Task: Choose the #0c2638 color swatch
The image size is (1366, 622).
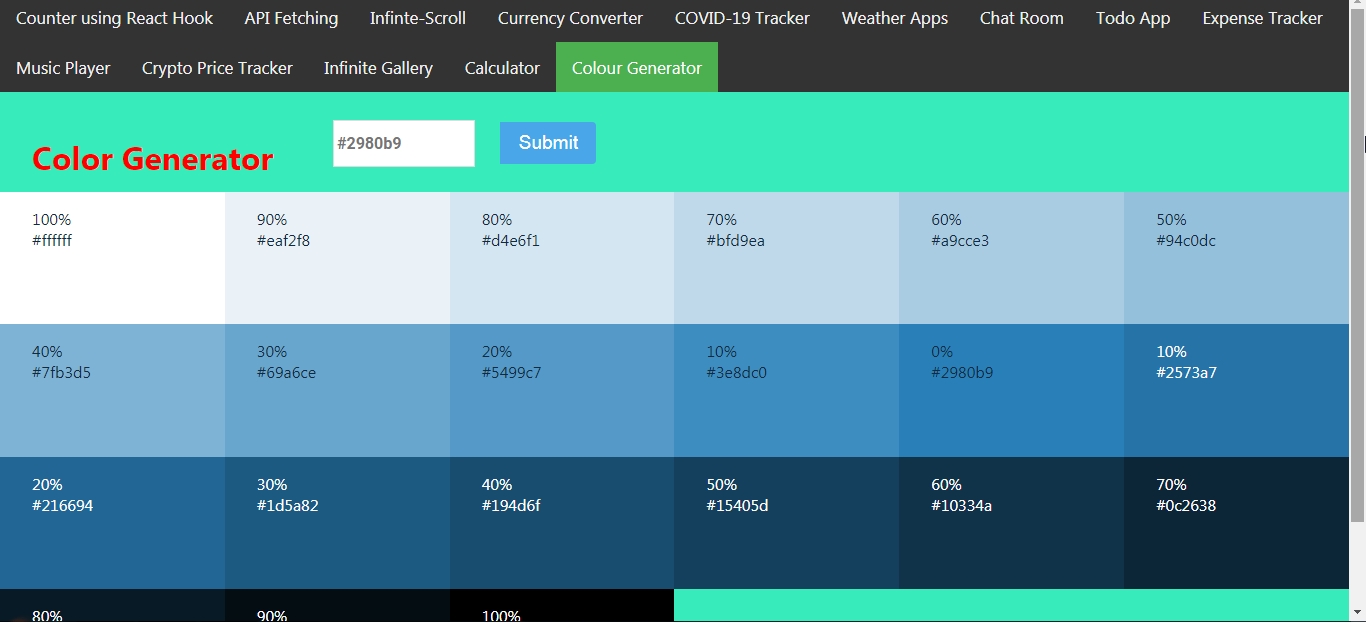Action: pyautogui.click(x=1236, y=523)
